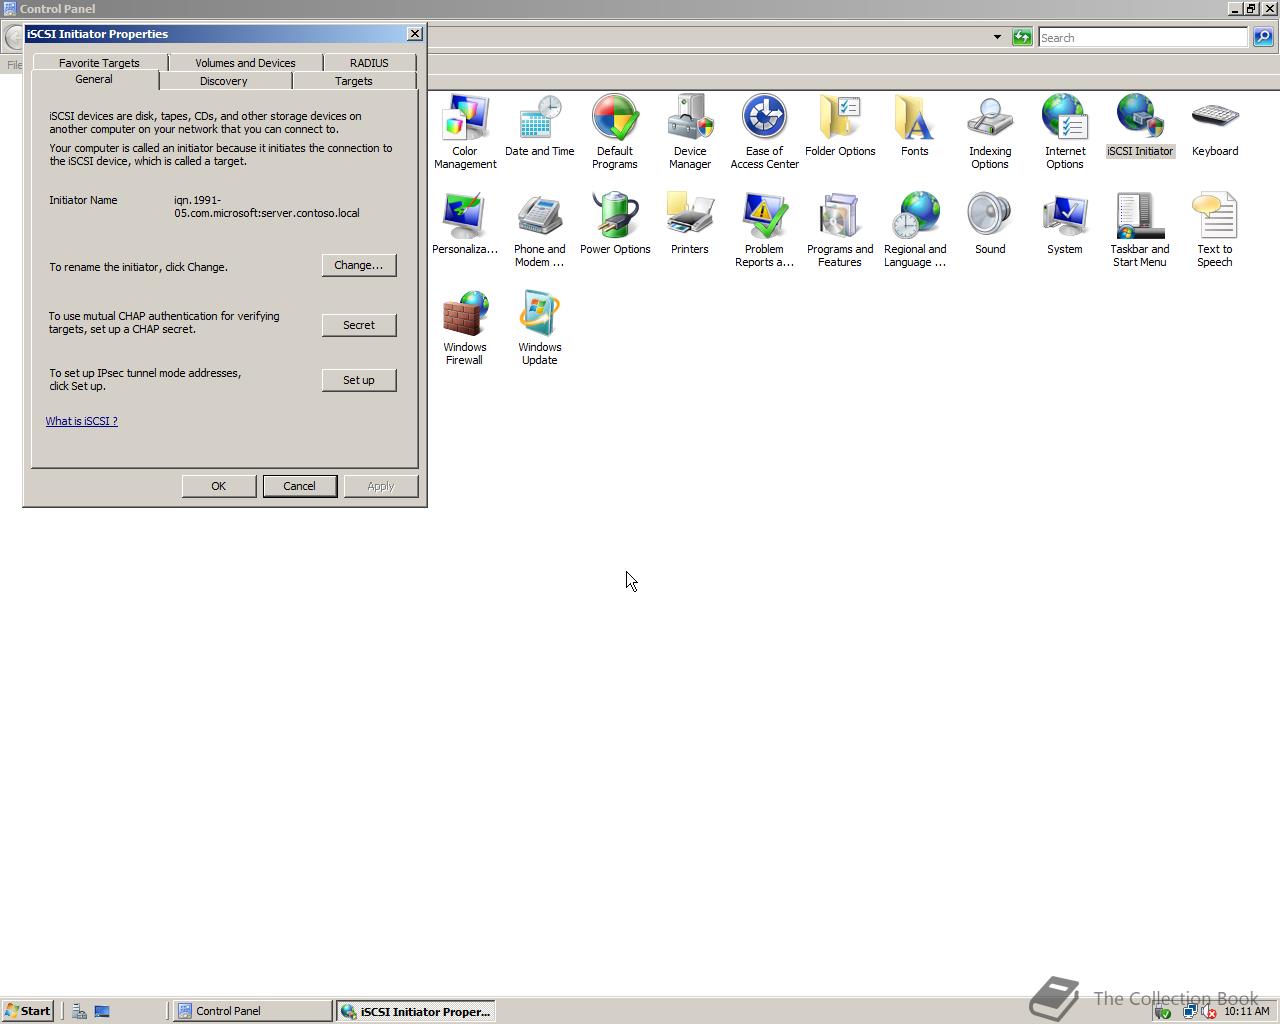Select the System icon
The width and height of the screenshot is (1280, 1024).
(1065, 224)
